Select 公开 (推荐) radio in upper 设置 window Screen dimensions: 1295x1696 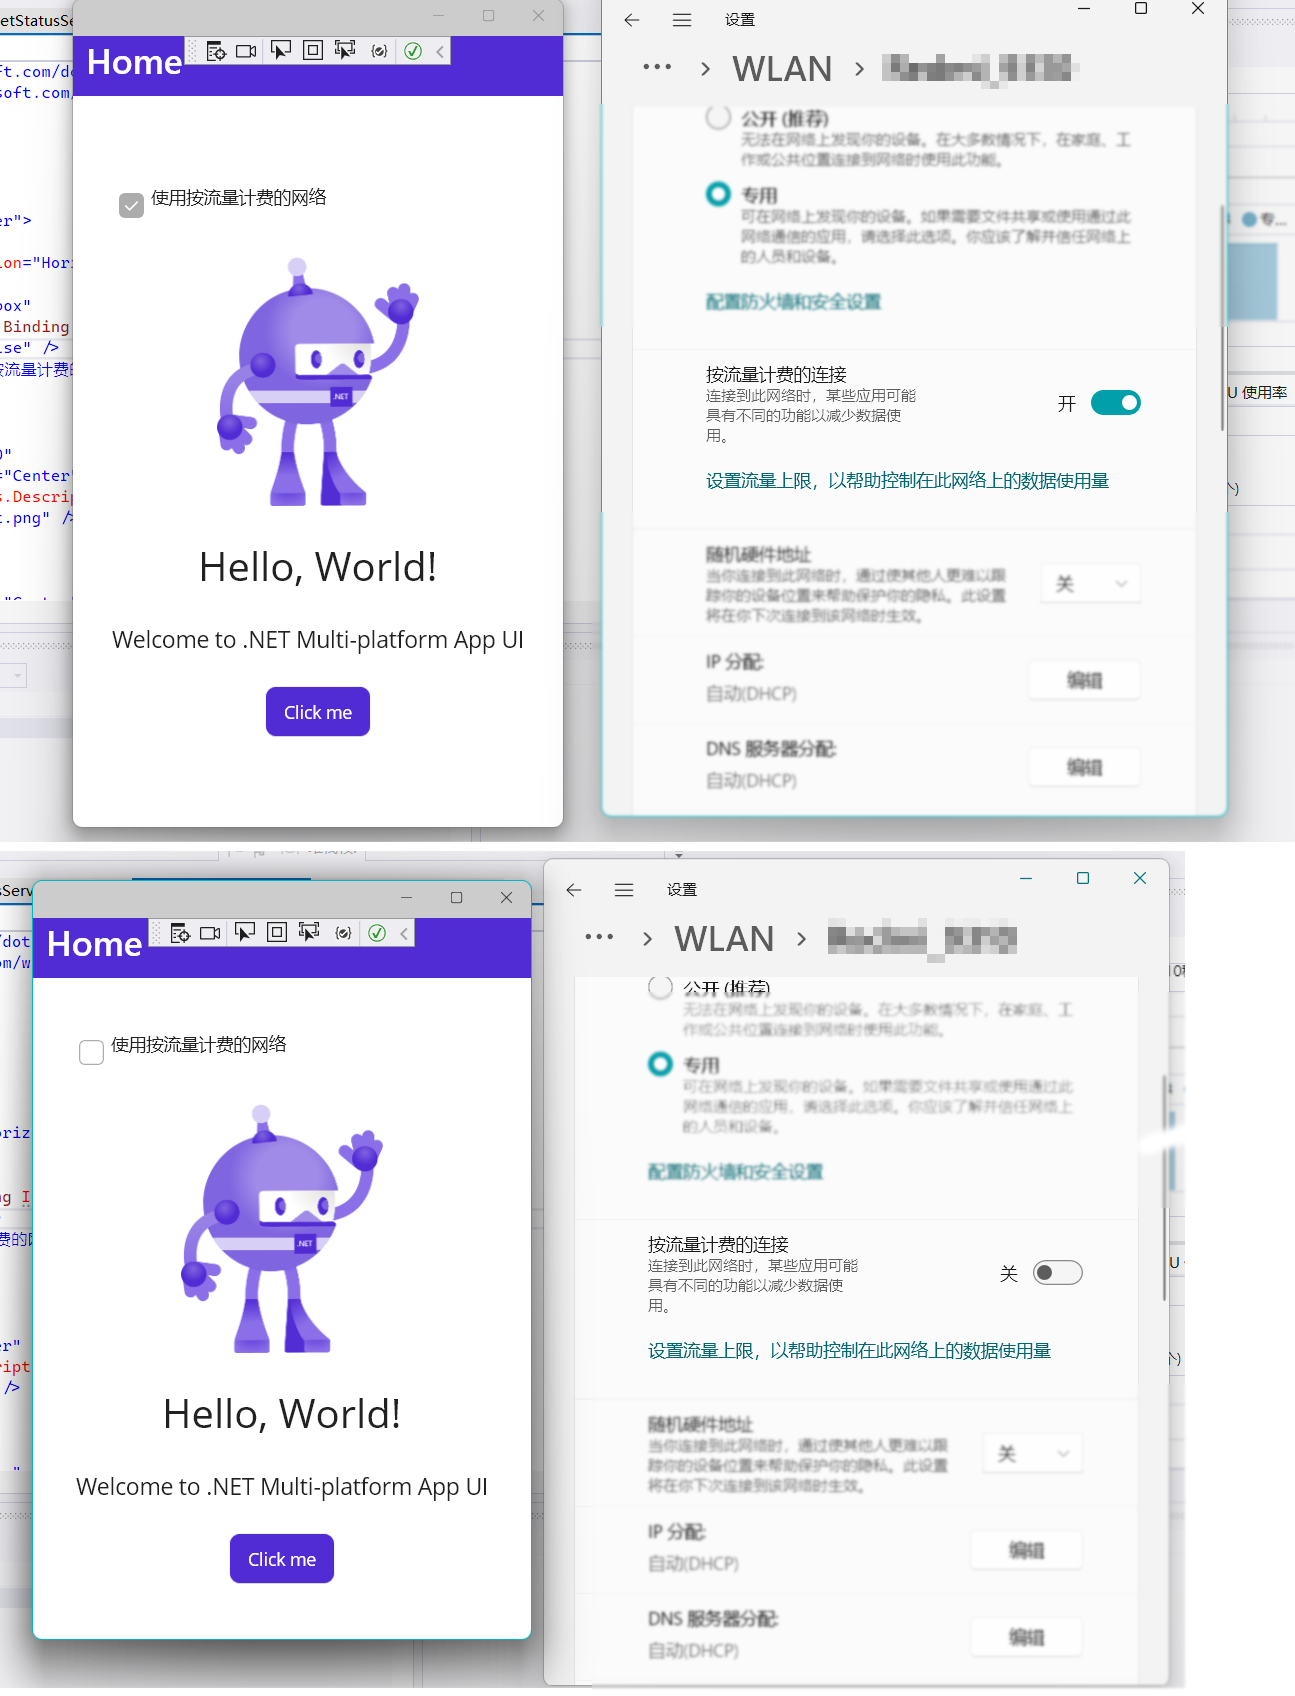[x=718, y=117]
